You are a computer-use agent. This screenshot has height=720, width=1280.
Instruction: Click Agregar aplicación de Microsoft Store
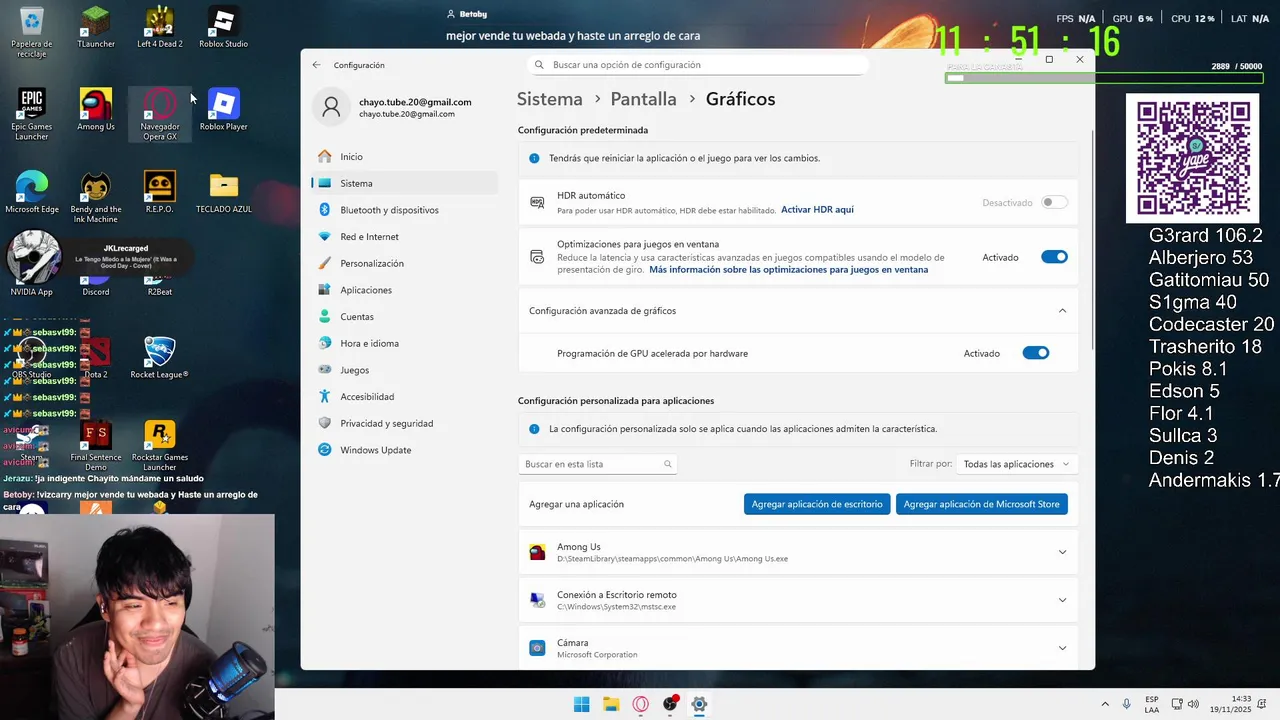coord(982,504)
